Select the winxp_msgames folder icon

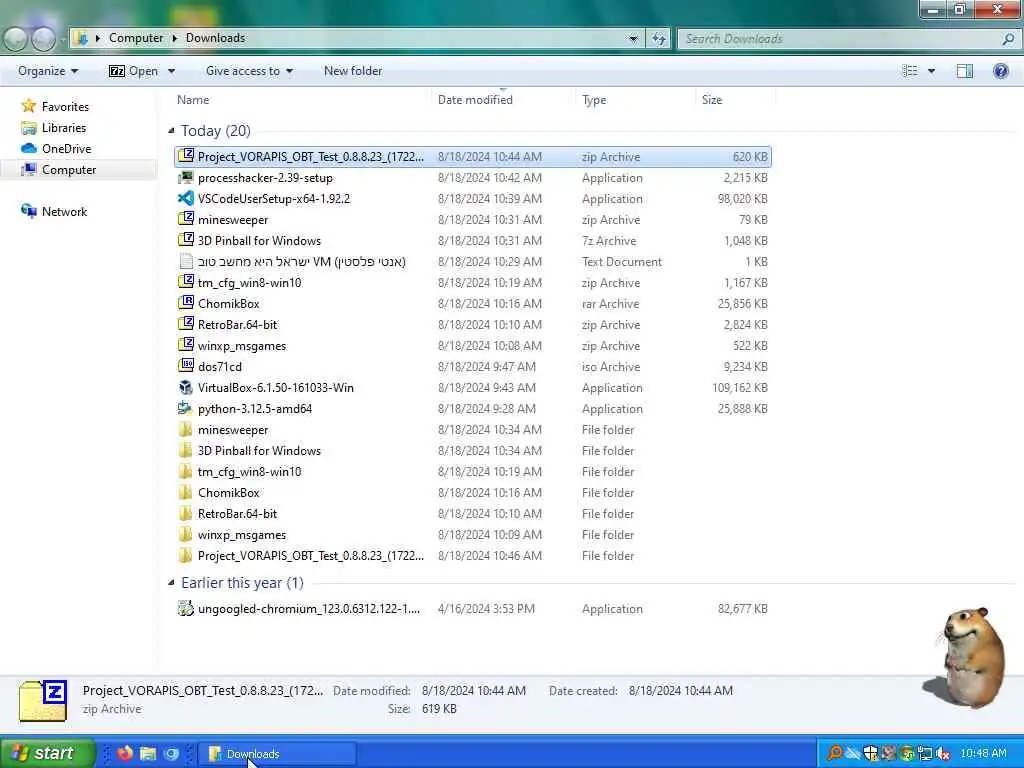186,534
